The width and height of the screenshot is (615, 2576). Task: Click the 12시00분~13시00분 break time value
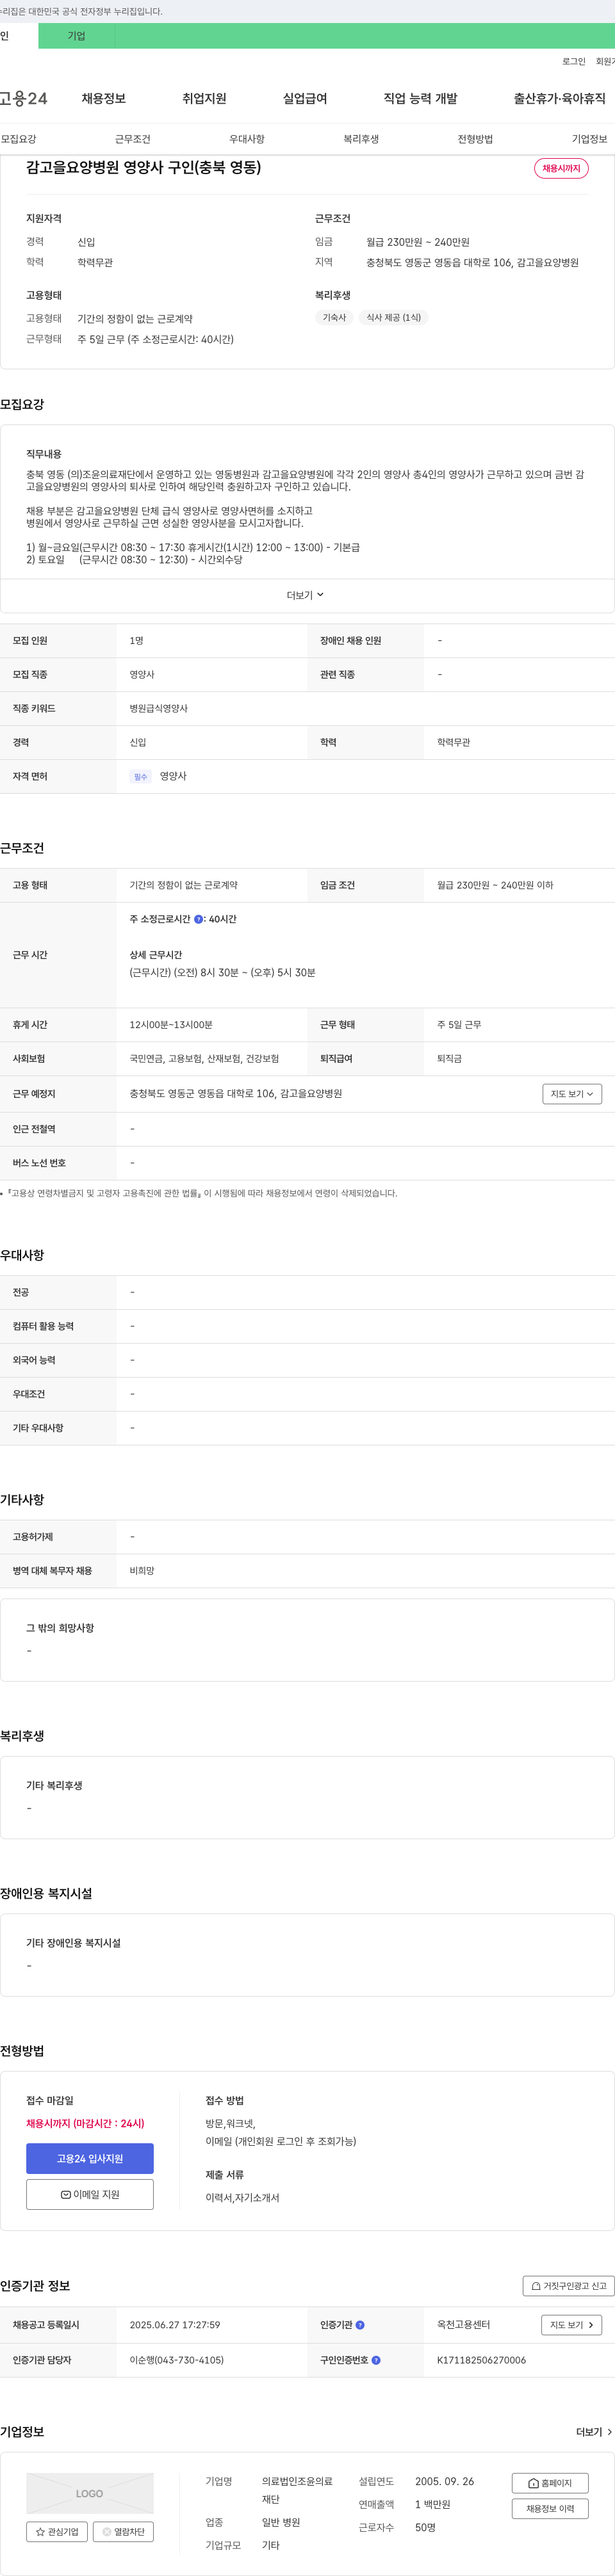coord(171,1025)
